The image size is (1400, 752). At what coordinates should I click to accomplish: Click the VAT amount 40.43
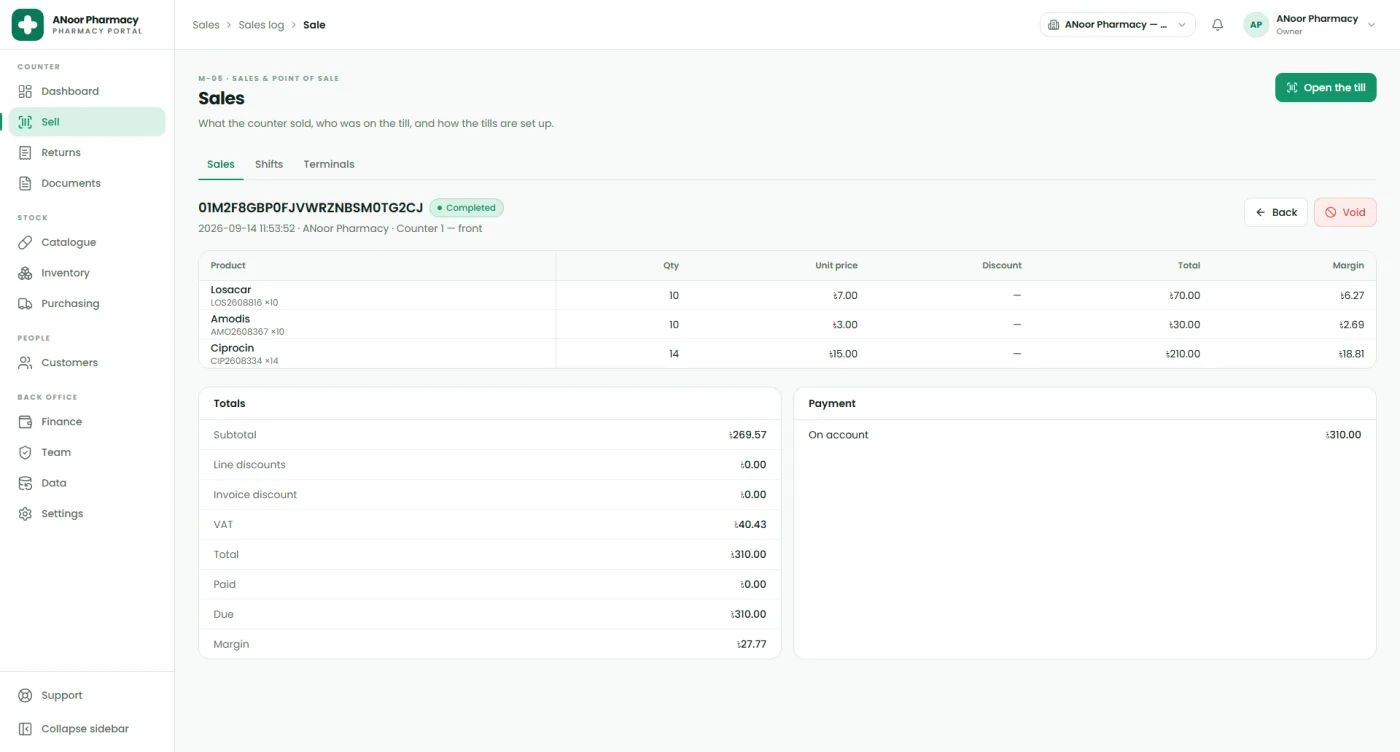tap(750, 524)
